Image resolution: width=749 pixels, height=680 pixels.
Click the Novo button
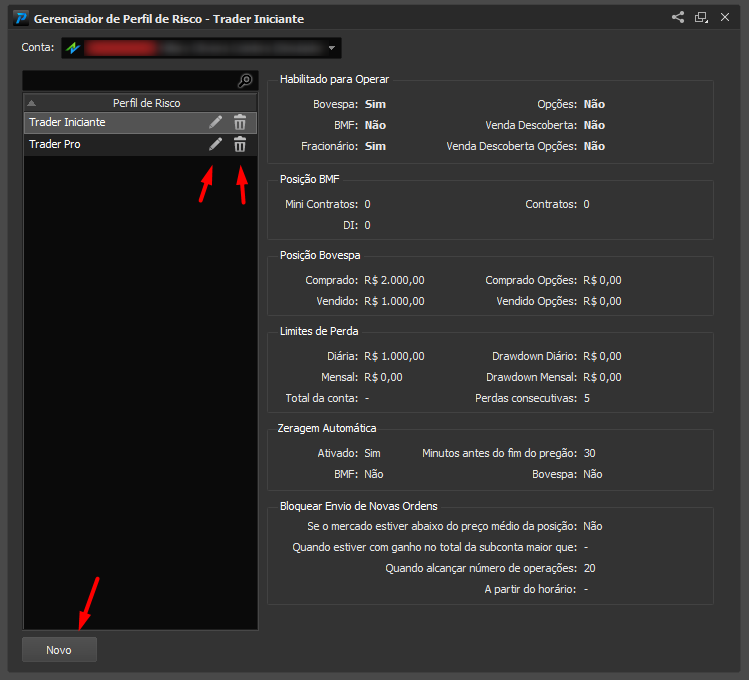coord(59,650)
